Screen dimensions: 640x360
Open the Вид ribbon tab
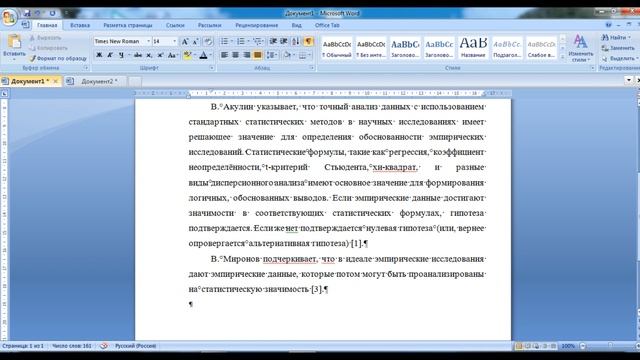(x=296, y=25)
